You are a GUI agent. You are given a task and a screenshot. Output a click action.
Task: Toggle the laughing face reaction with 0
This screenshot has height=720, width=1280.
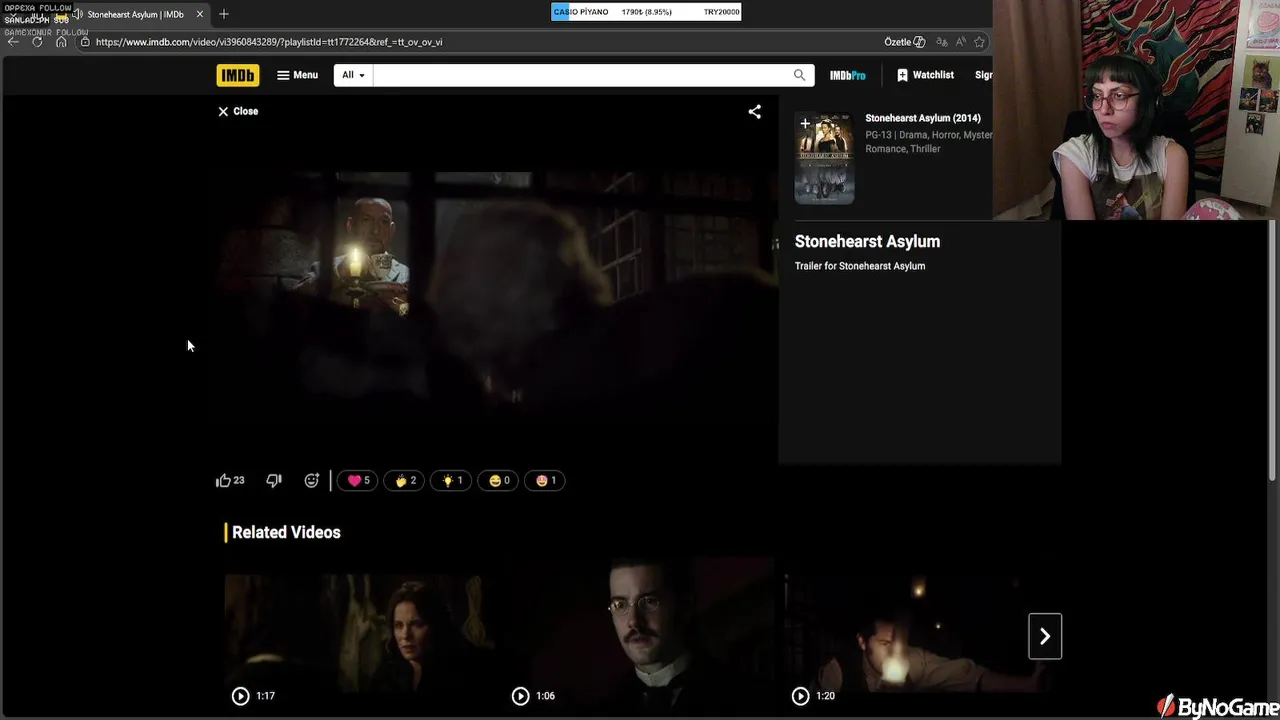498,480
